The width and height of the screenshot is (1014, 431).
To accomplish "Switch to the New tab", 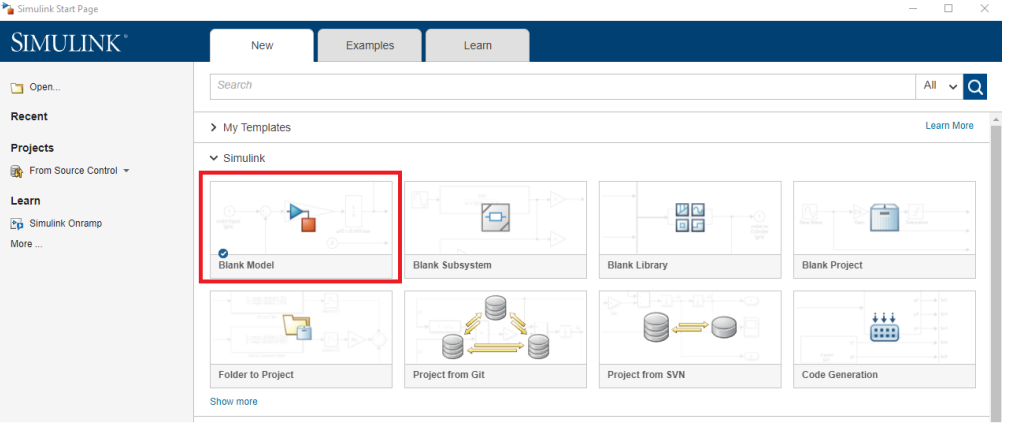I will (x=262, y=45).
